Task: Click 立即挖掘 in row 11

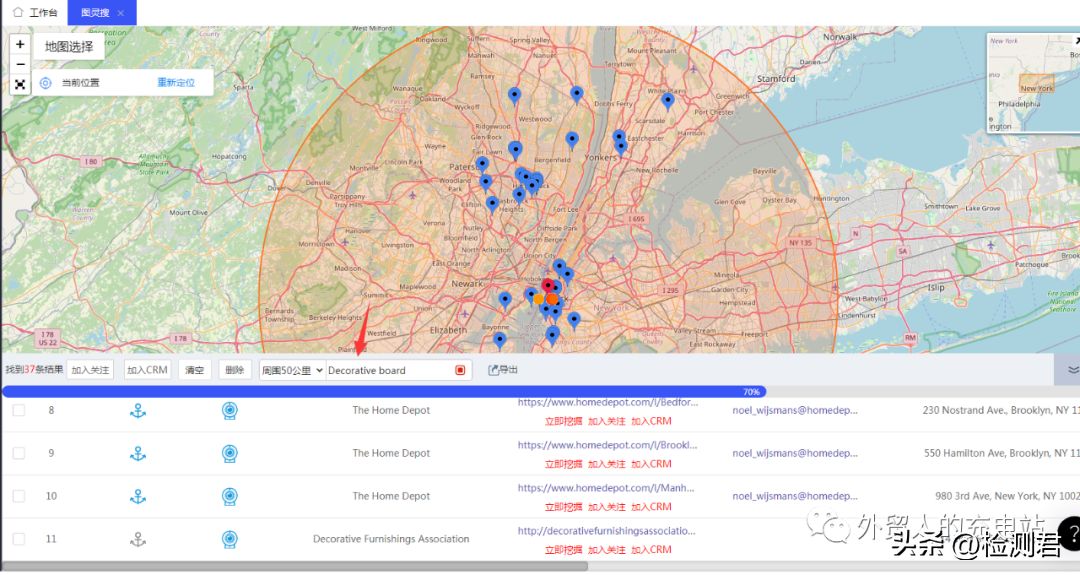Action: (x=563, y=550)
